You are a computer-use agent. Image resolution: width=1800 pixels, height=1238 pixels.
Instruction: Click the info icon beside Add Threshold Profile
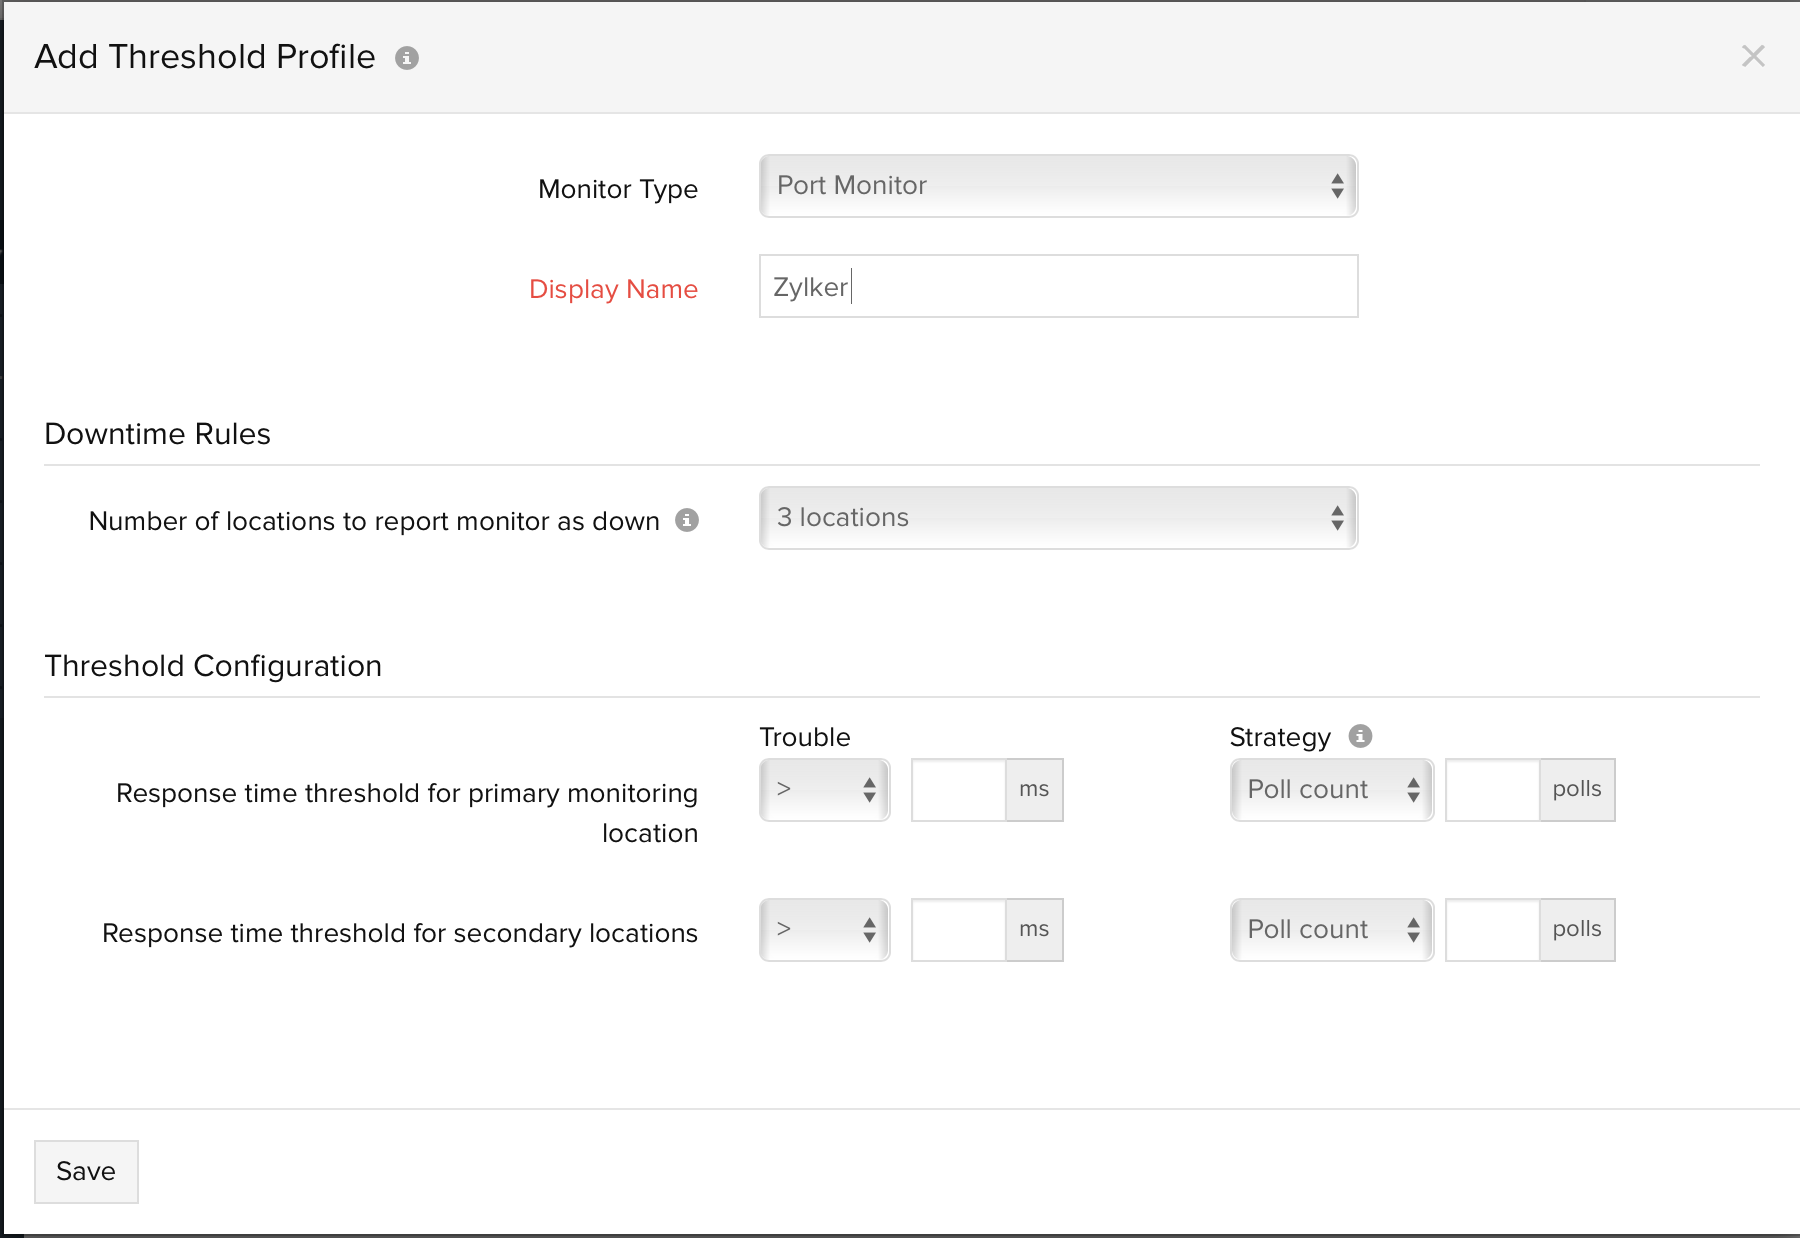tap(407, 58)
